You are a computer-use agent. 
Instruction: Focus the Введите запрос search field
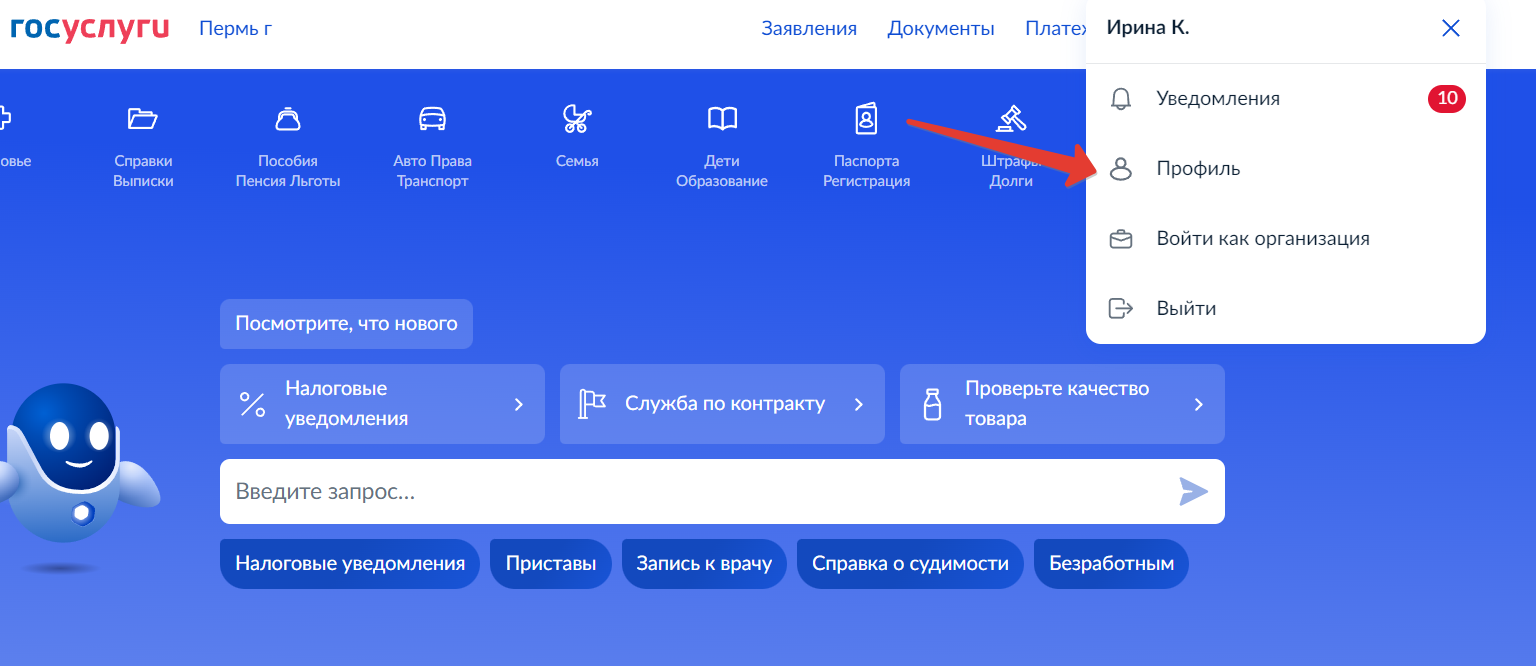tap(690, 491)
